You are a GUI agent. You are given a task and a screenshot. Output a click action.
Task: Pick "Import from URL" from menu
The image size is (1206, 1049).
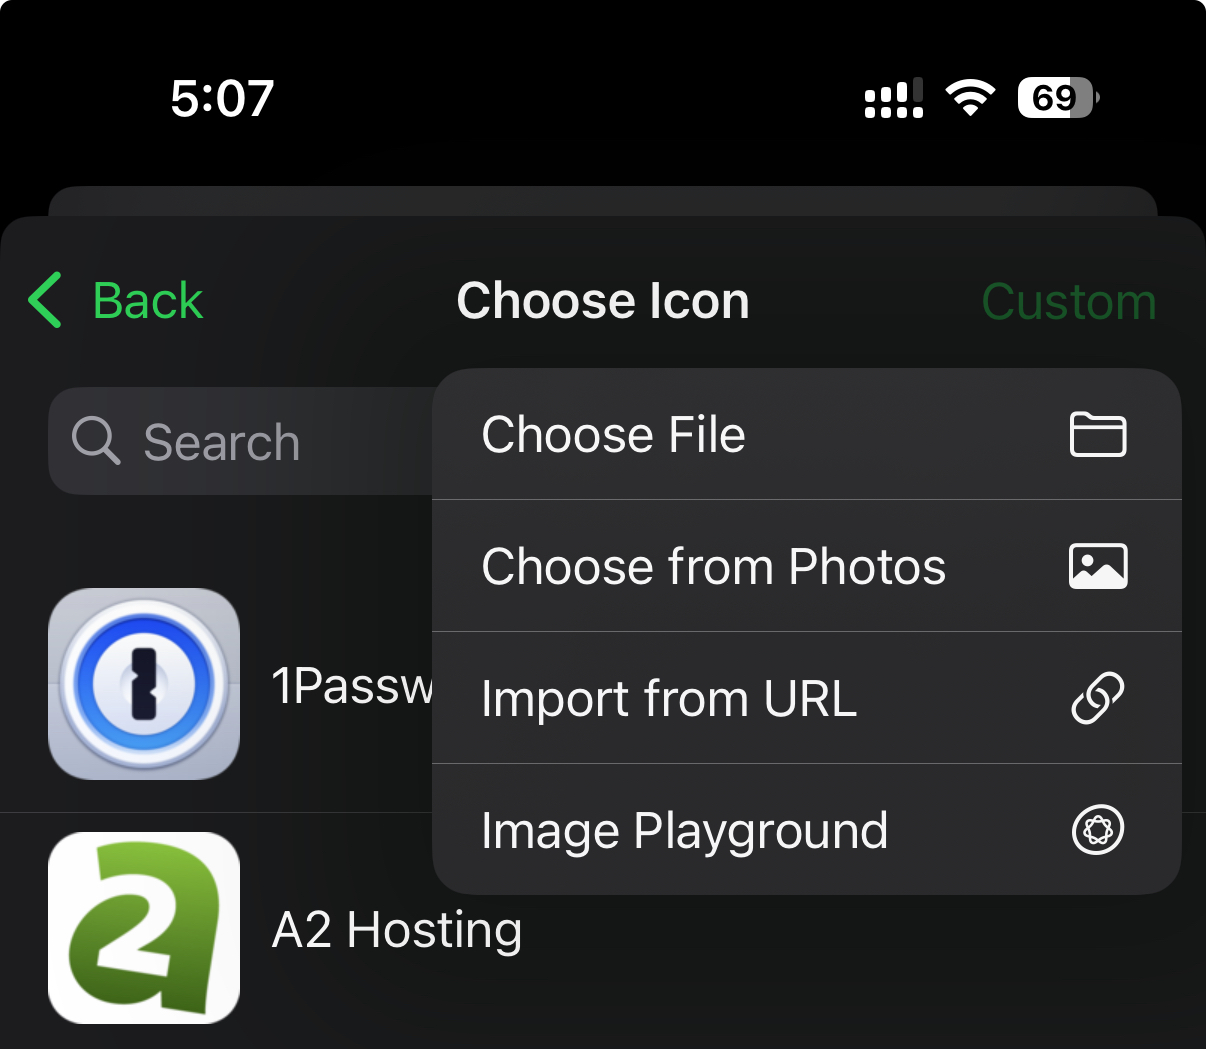click(x=669, y=698)
